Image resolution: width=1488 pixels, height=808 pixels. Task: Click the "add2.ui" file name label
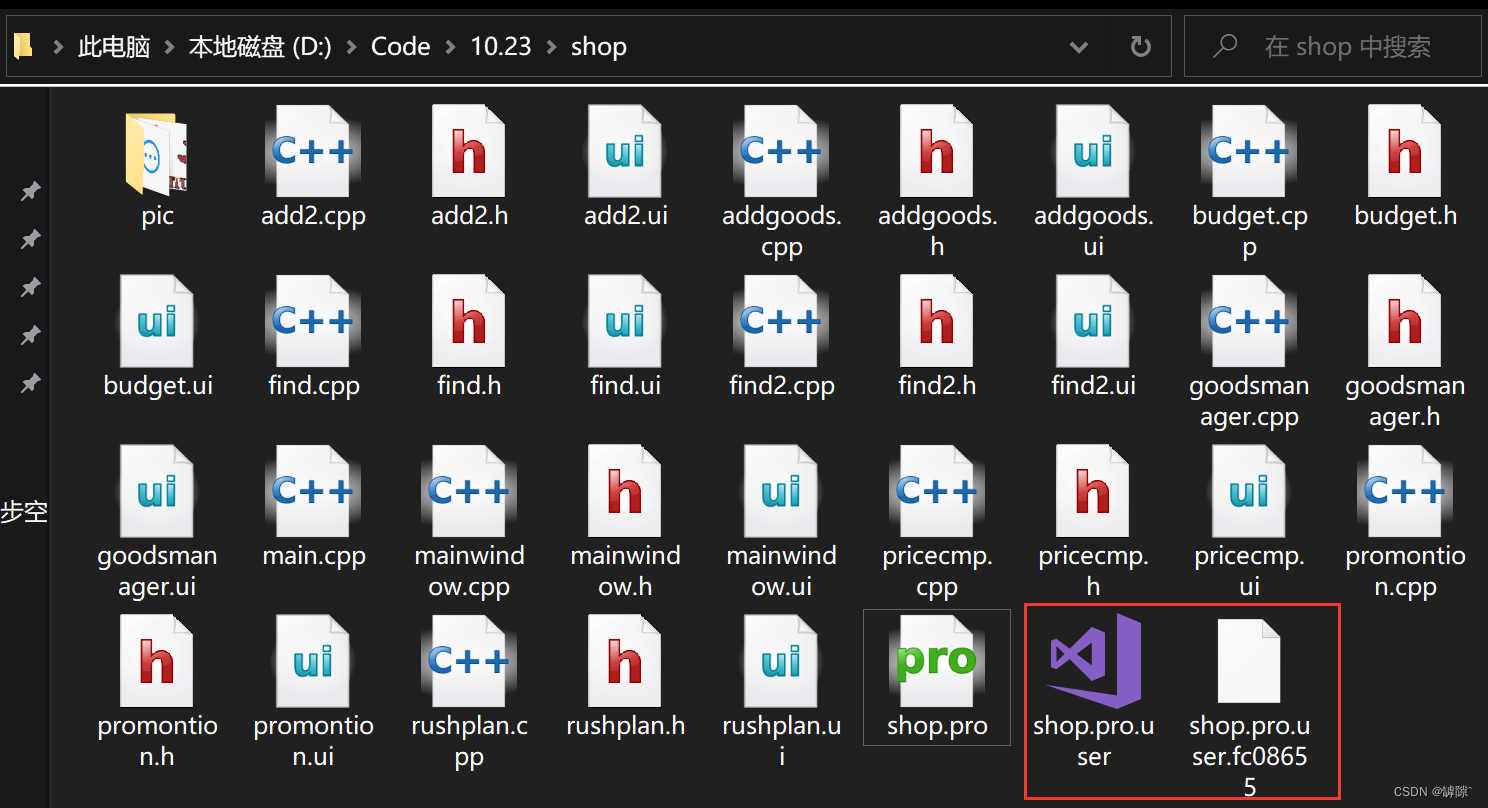(x=625, y=216)
